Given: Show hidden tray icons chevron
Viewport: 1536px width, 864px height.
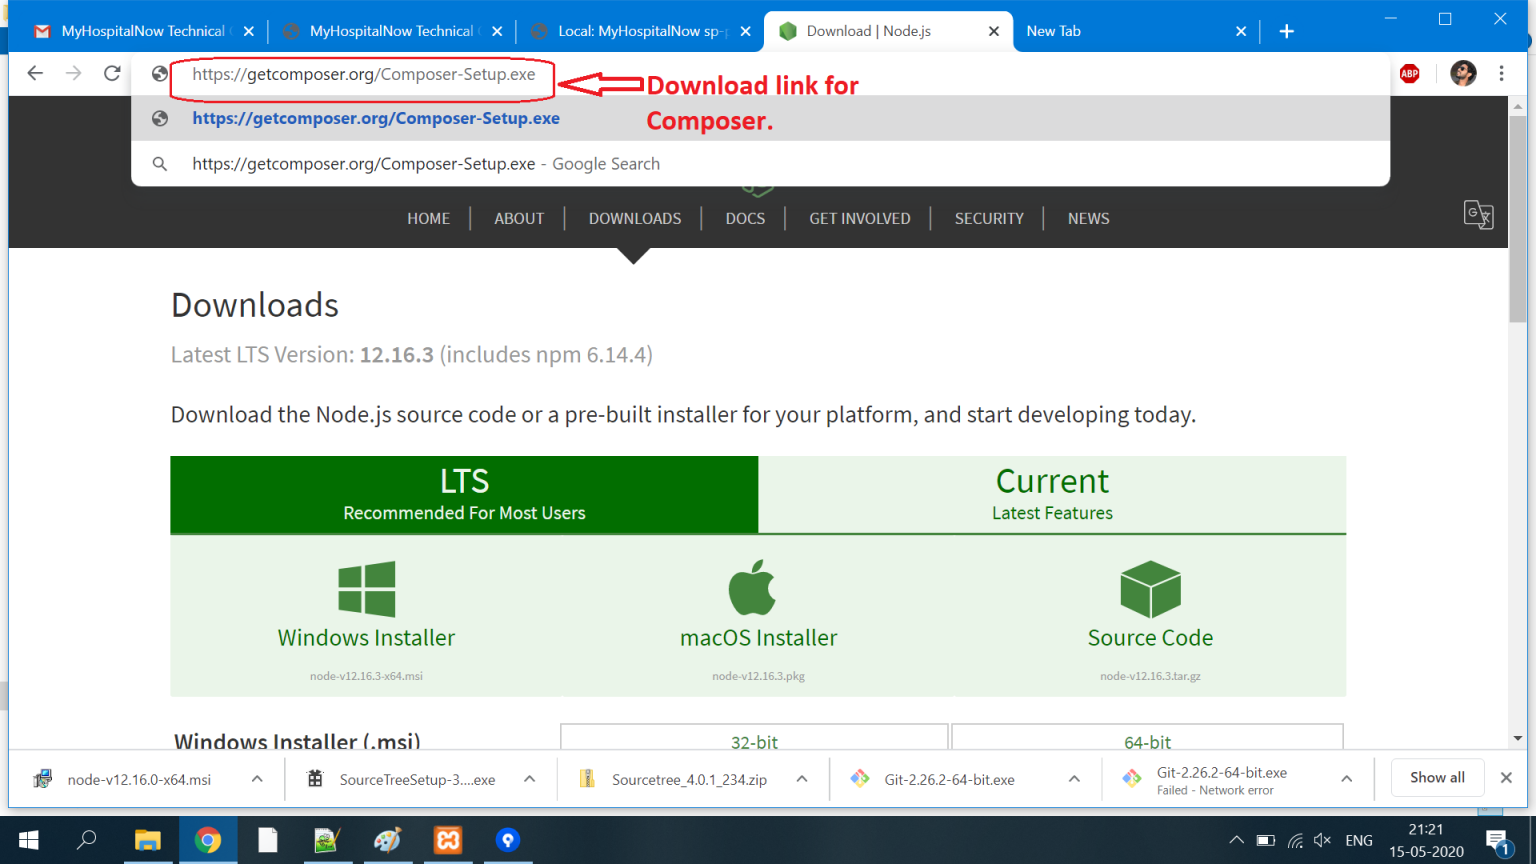Looking at the screenshot, I should [1237, 840].
